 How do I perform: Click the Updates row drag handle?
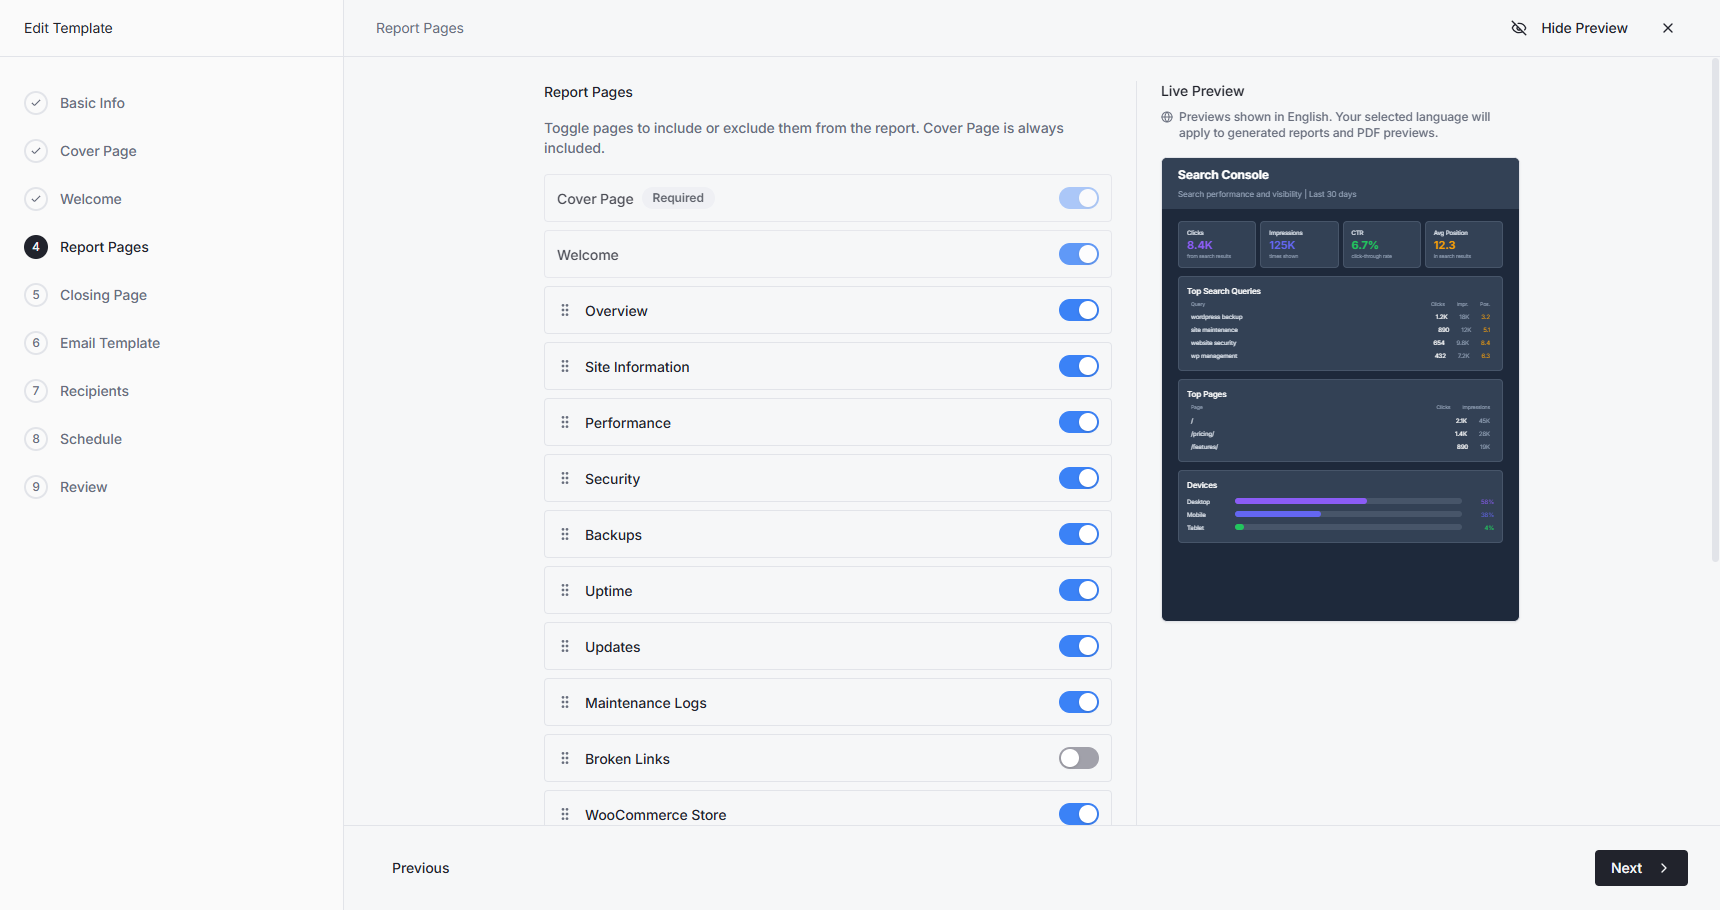(565, 646)
